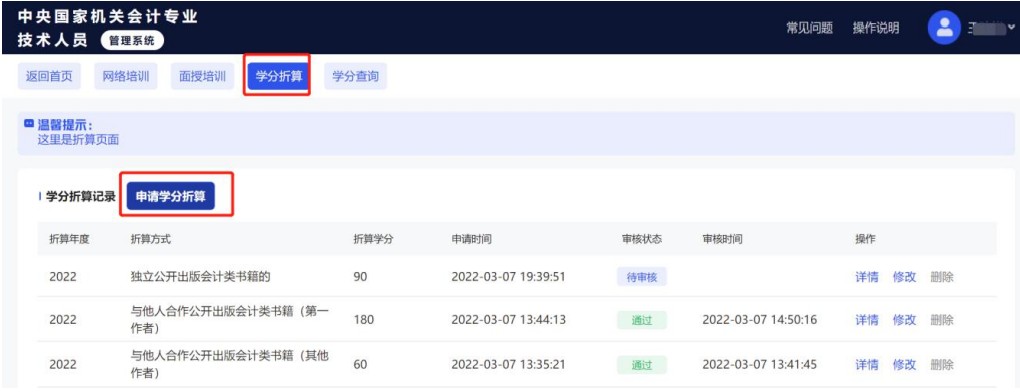Click 修改 for the 180 credit record
This screenshot has width=1020, height=392.
904,320
